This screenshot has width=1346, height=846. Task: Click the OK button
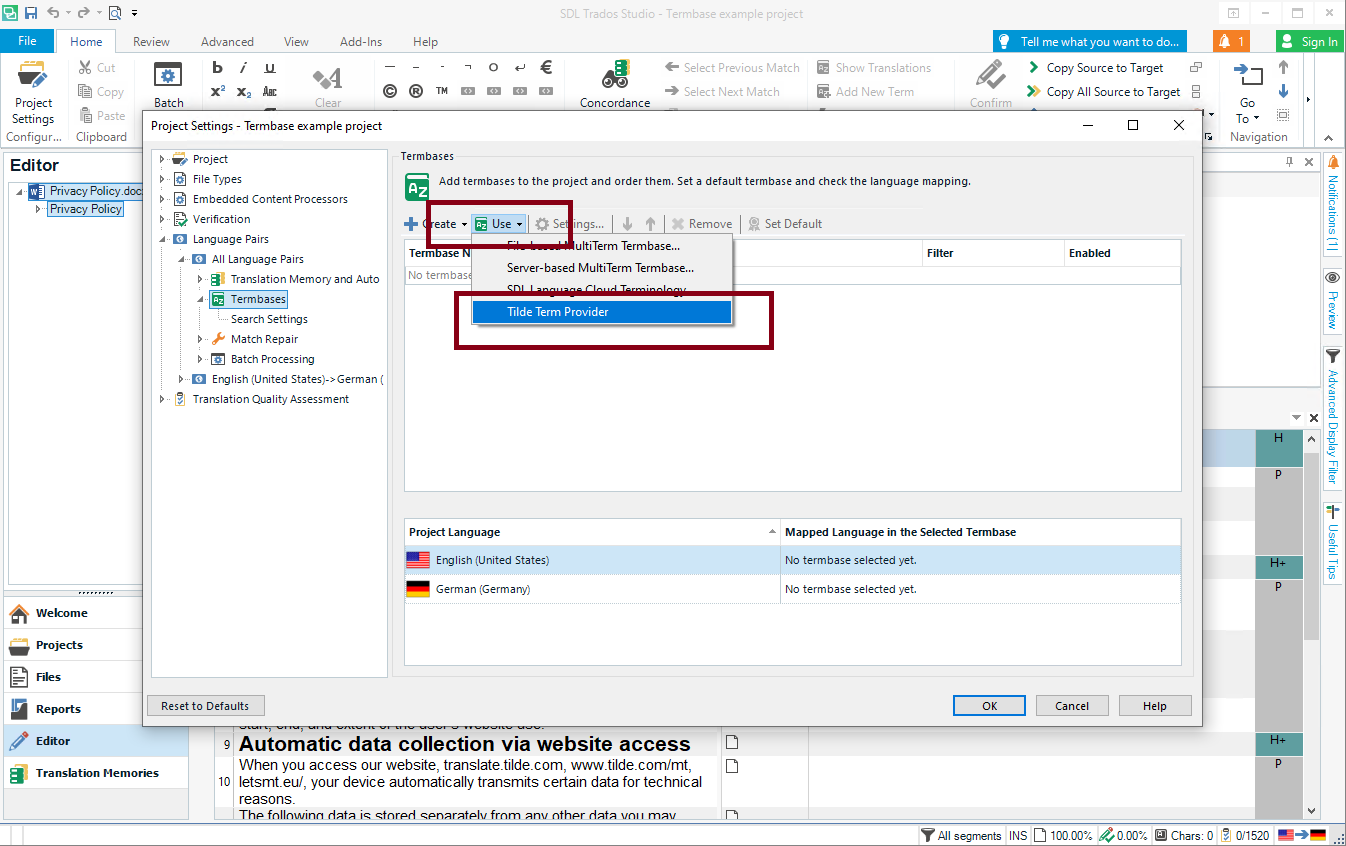point(989,706)
